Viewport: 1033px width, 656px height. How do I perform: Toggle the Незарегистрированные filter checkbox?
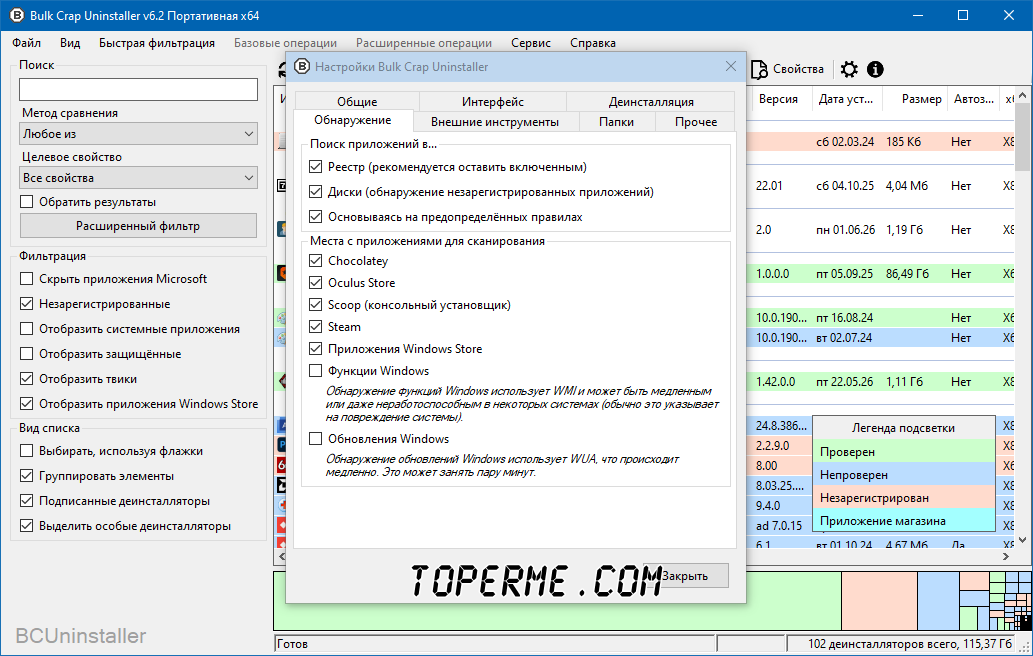pos(26,304)
